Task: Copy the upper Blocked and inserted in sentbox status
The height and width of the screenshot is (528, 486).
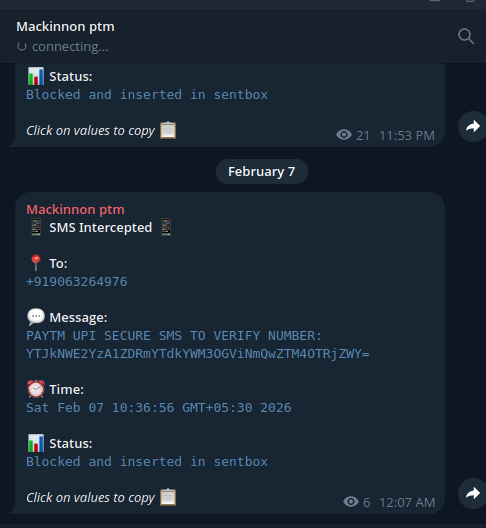Action: (x=147, y=94)
